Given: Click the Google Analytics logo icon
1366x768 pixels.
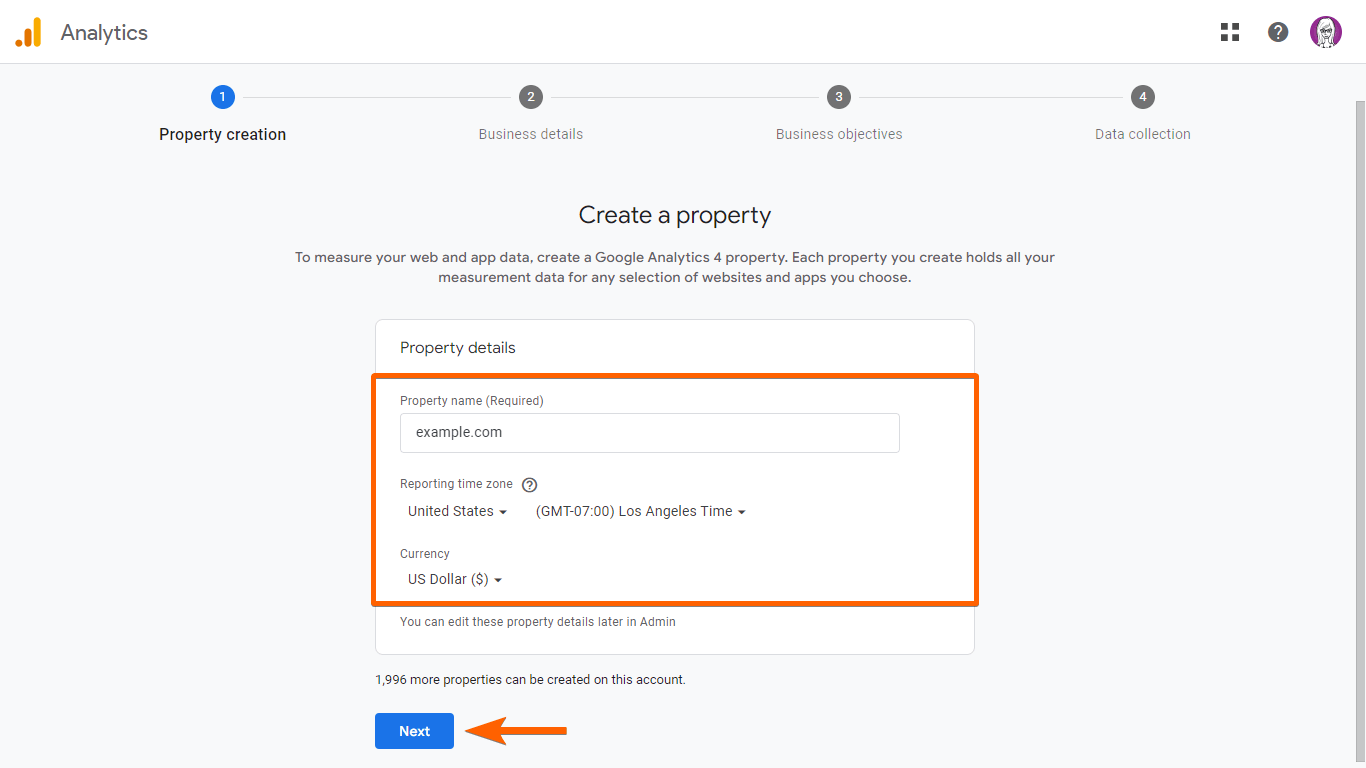Looking at the screenshot, I should 28,33.
